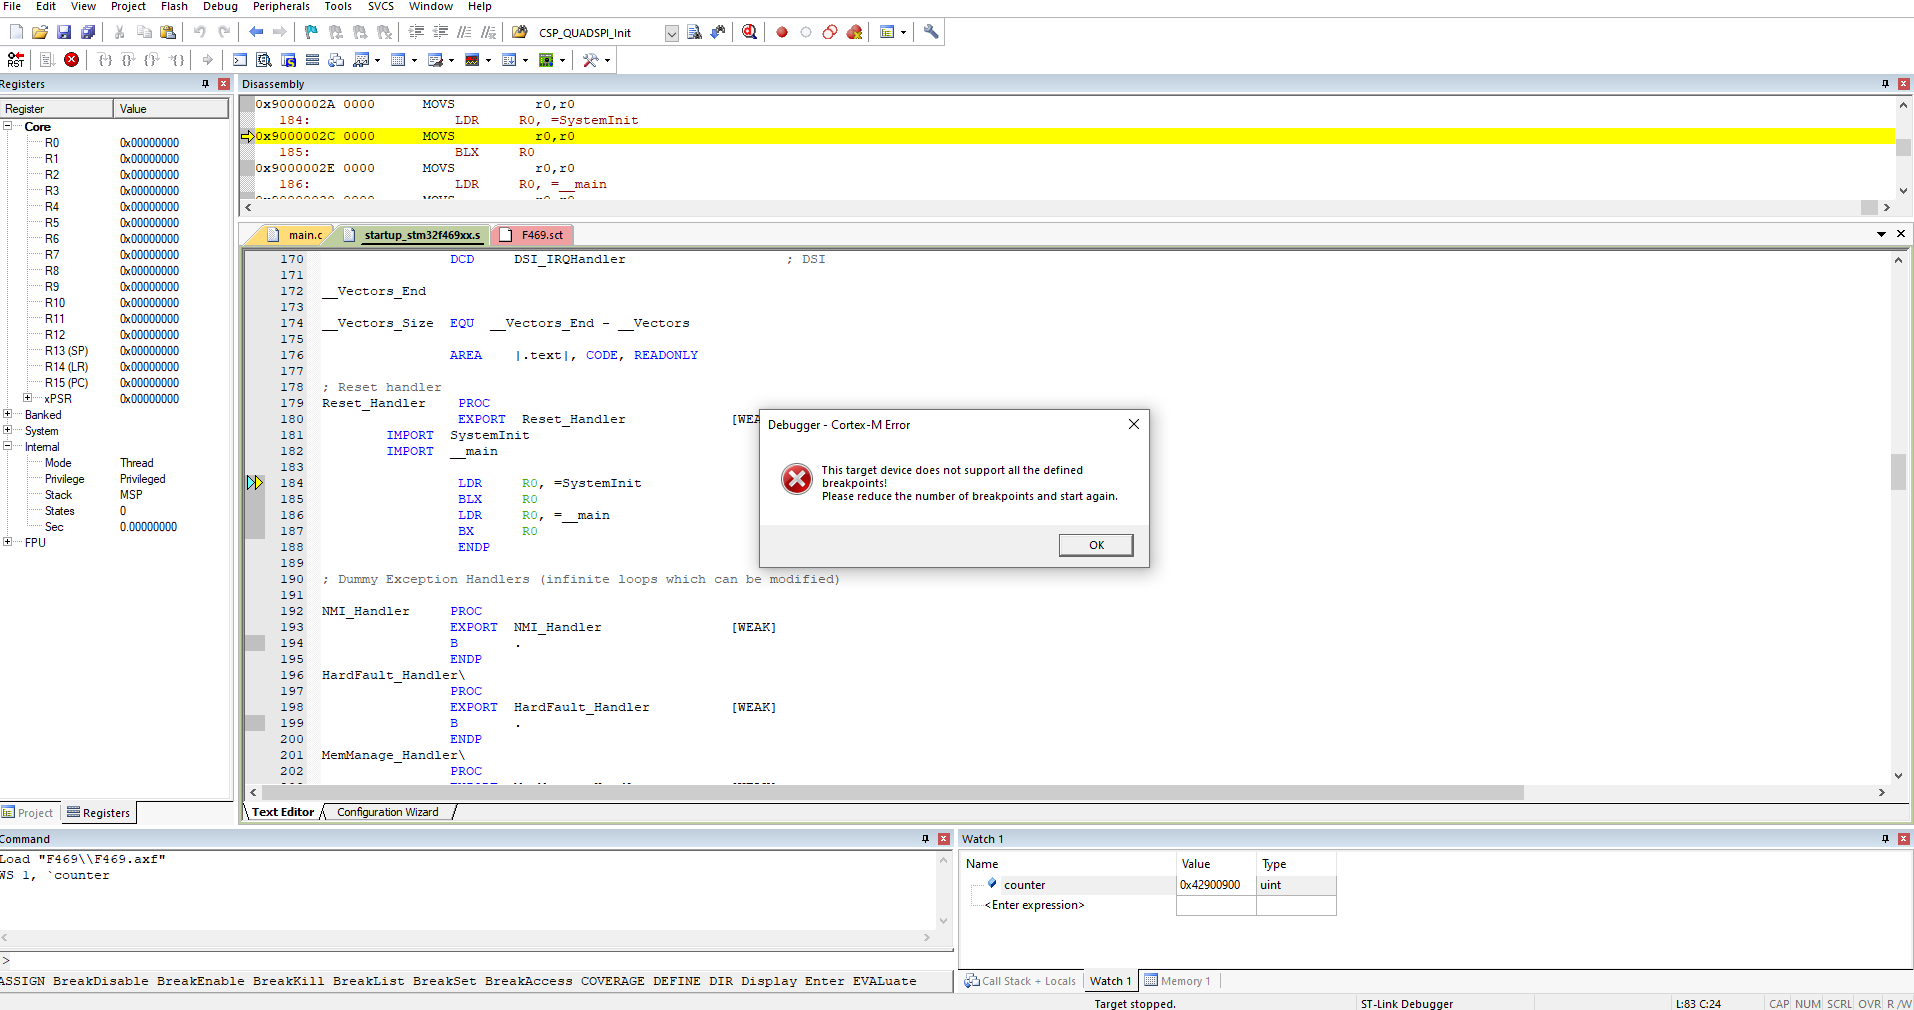Click the Save file icon
This screenshot has width=1914, height=1010.
[x=64, y=32]
